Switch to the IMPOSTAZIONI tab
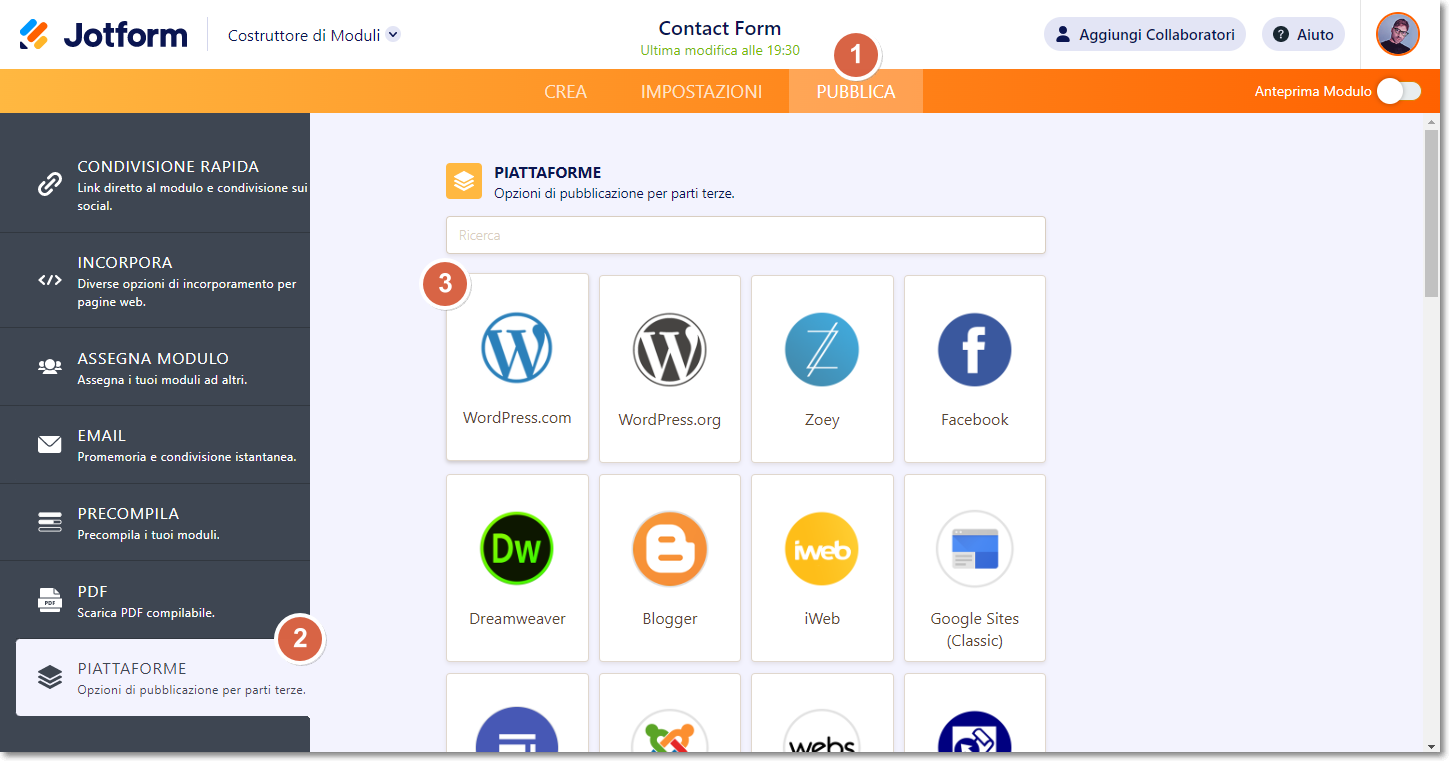This screenshot has width=1449, height=761. pyautogui.click(x=701, y=92)
